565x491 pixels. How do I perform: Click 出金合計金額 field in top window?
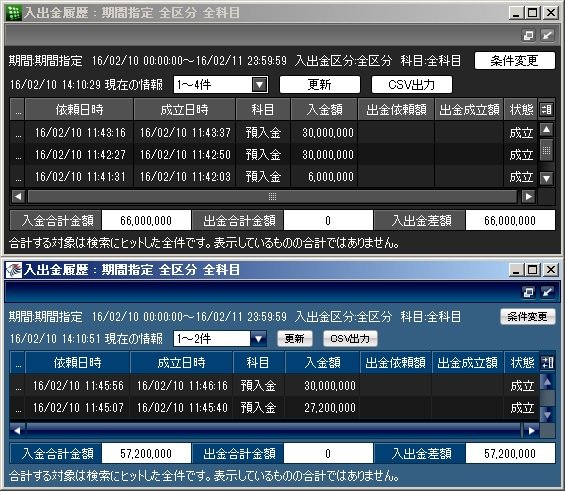[328, 220]
